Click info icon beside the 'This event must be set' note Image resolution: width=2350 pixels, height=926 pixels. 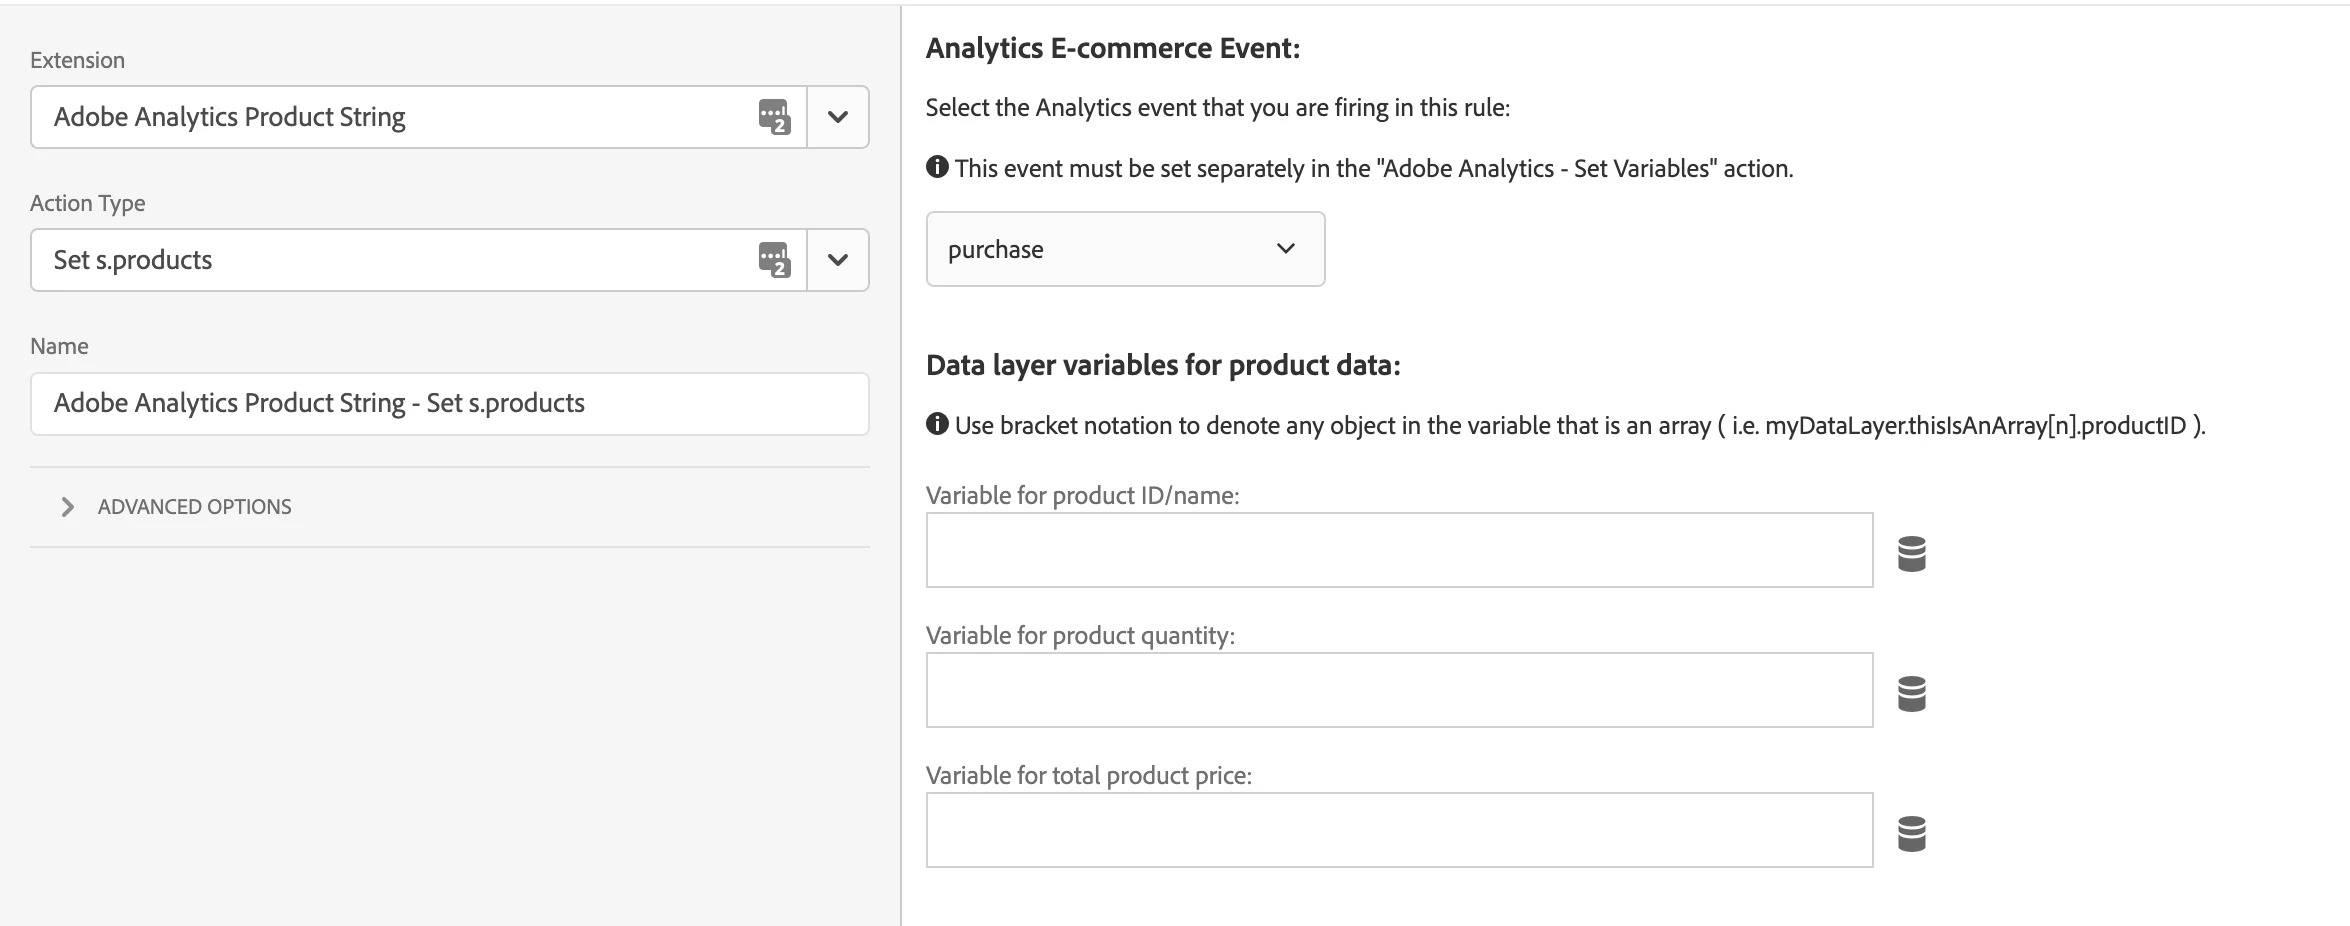coord(937,167)
